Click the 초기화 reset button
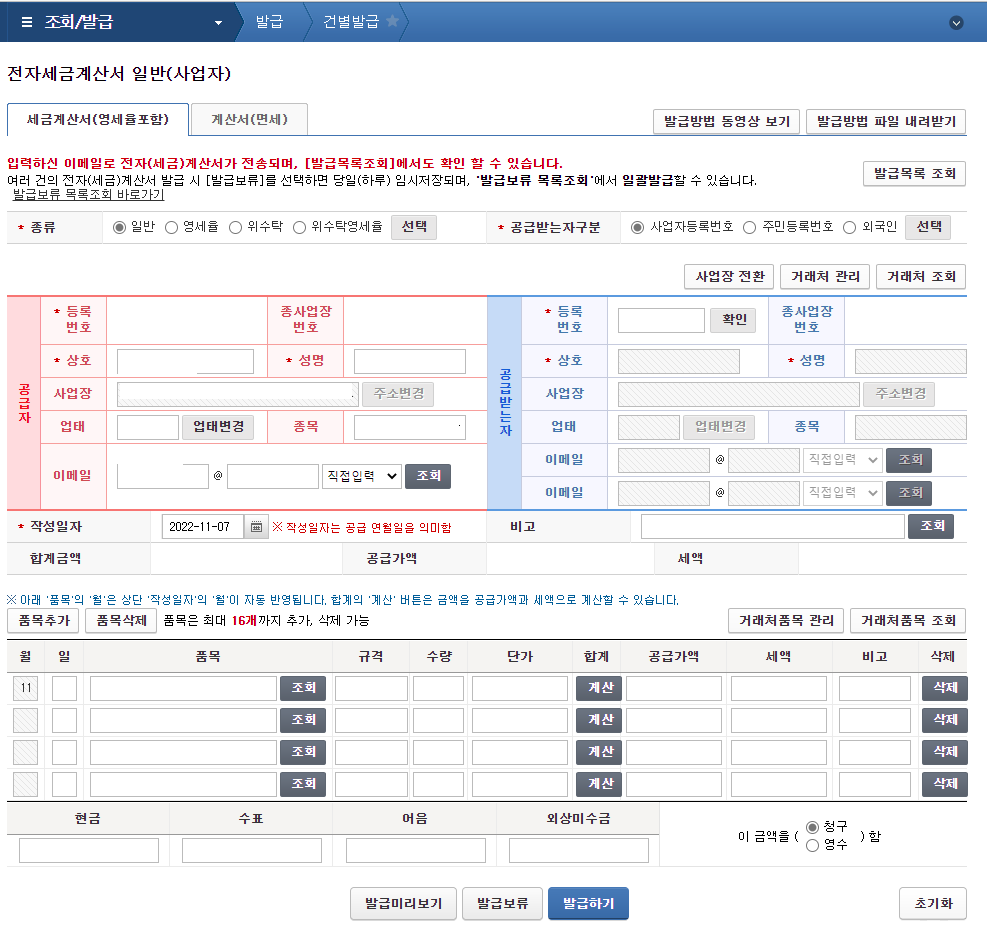Screen dimensions: 987x943 (932, 903)
